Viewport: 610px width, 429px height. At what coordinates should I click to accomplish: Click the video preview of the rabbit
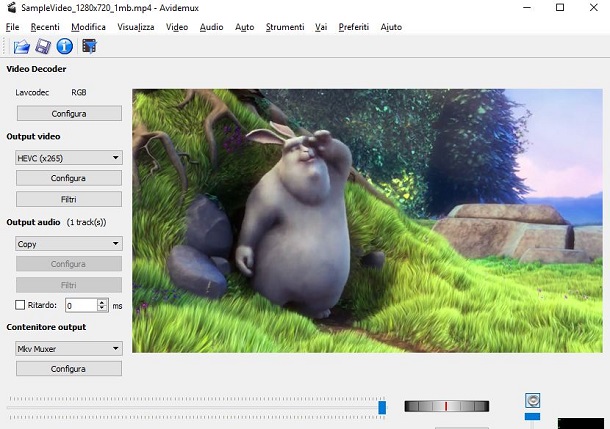point(367,221)
